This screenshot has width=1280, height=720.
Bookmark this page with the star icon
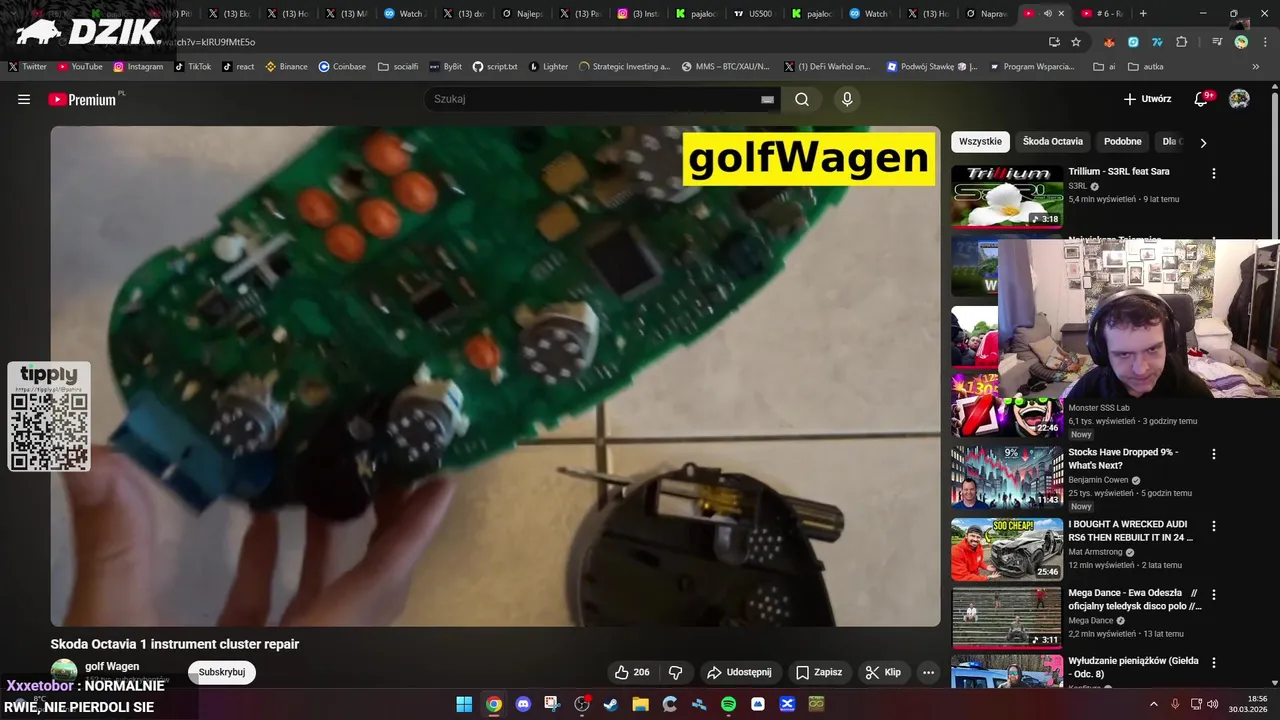(1076, 42)
